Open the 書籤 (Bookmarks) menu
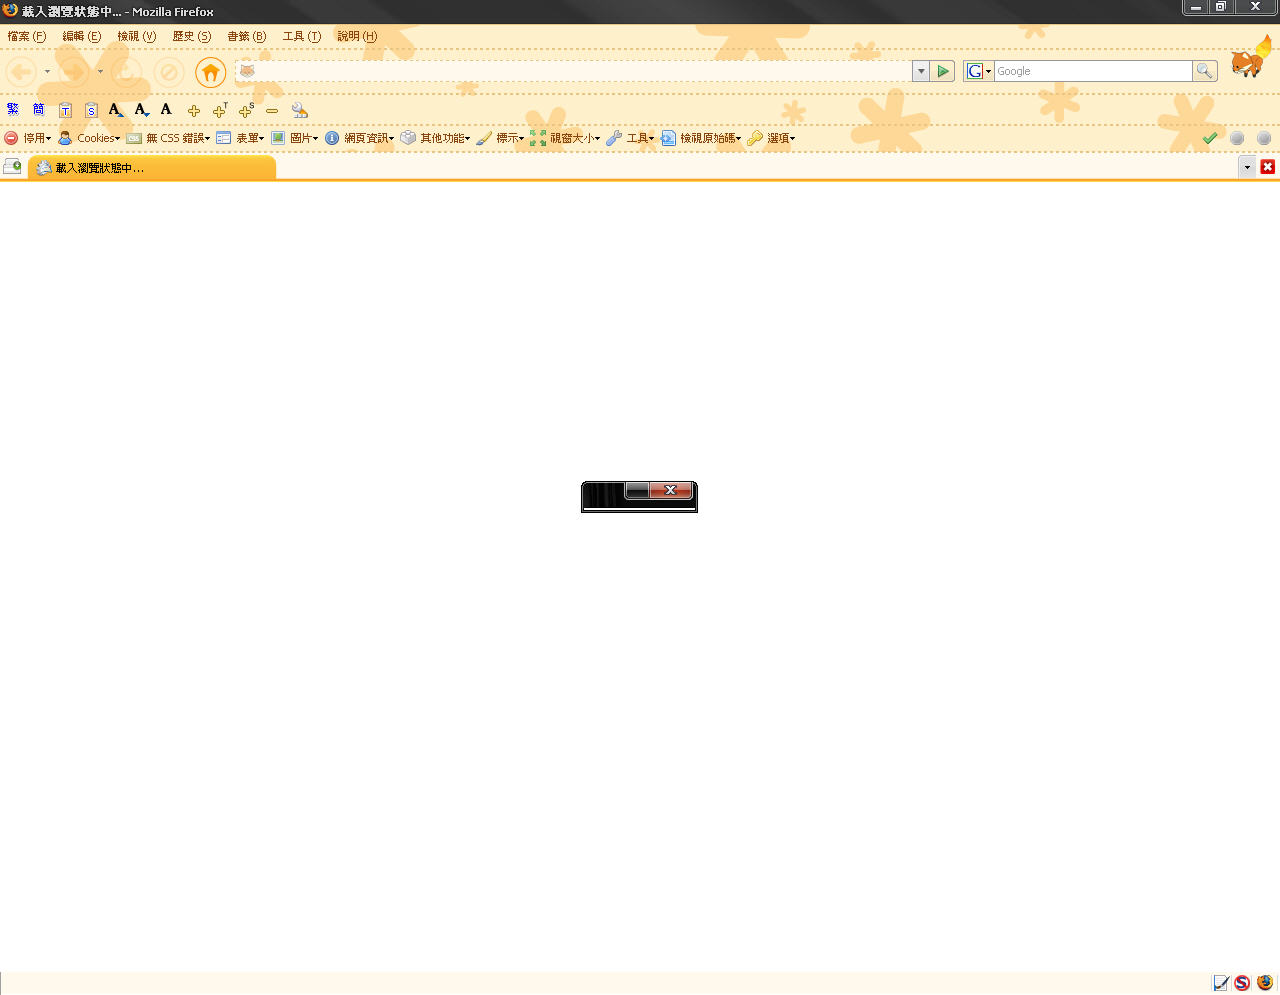The width and height of the screenshot is (1280, 995). click(x=247, y=36)
